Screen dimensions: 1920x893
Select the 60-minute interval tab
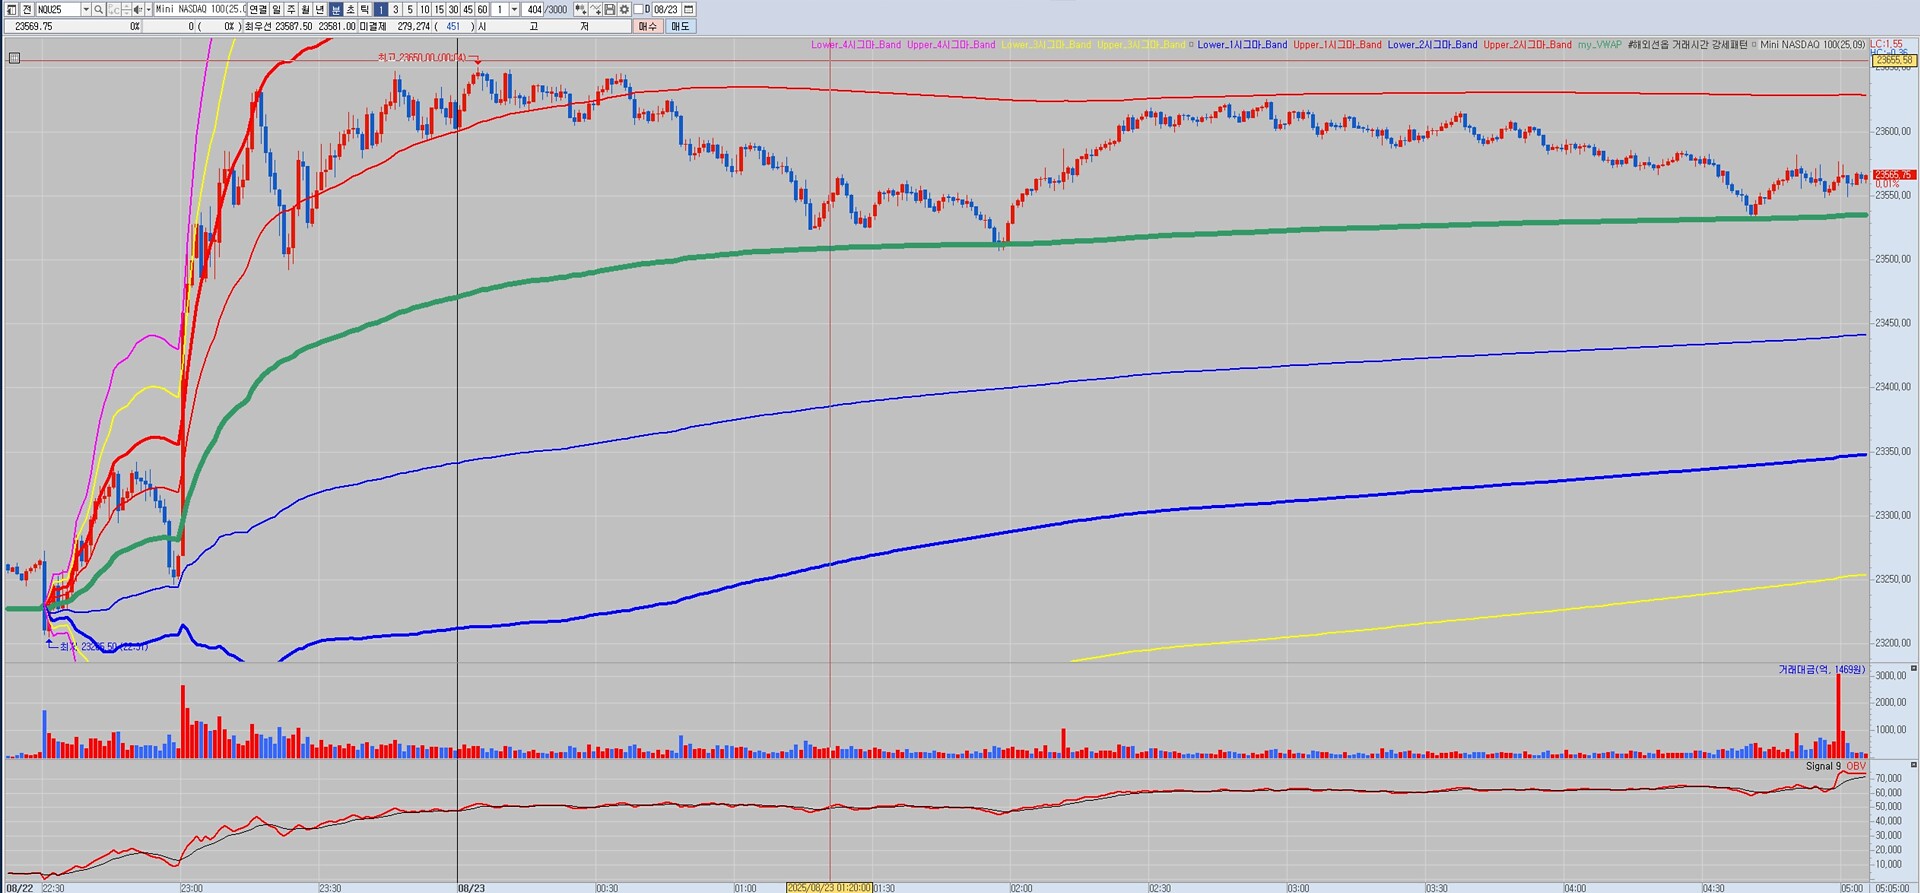(482, 9)
